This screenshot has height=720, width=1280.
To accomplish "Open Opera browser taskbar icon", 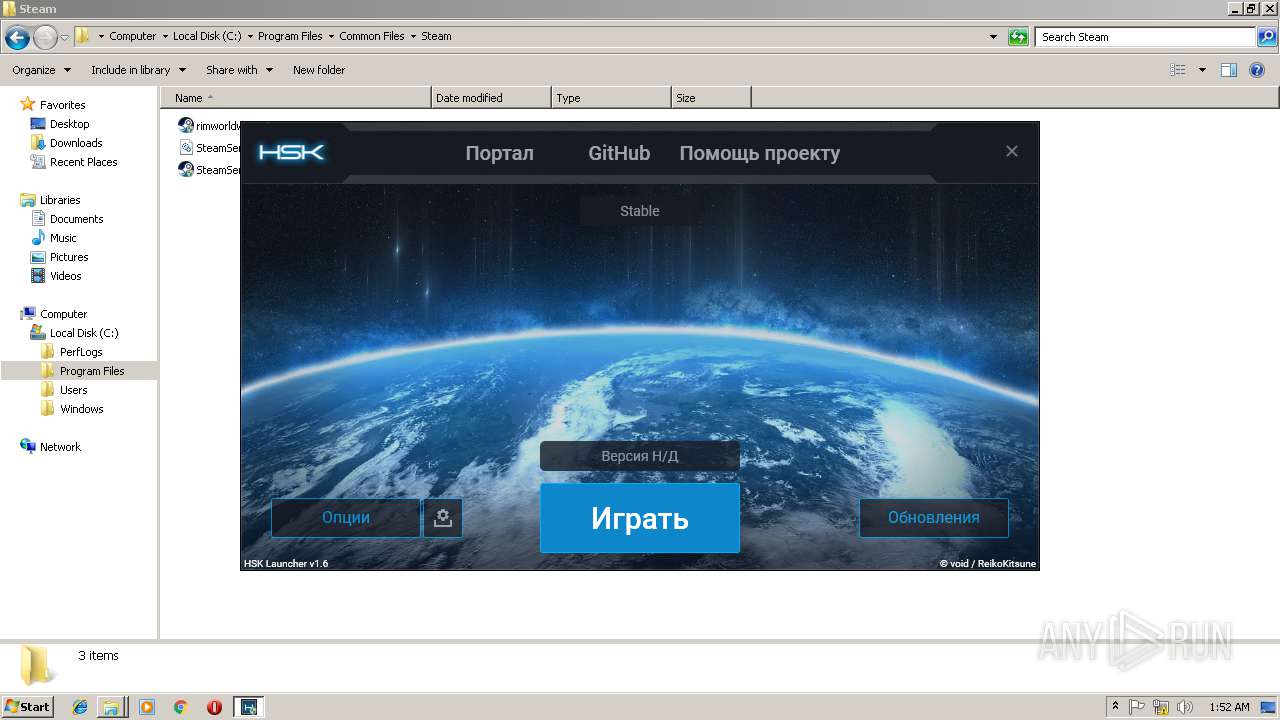I will point(214,707).
